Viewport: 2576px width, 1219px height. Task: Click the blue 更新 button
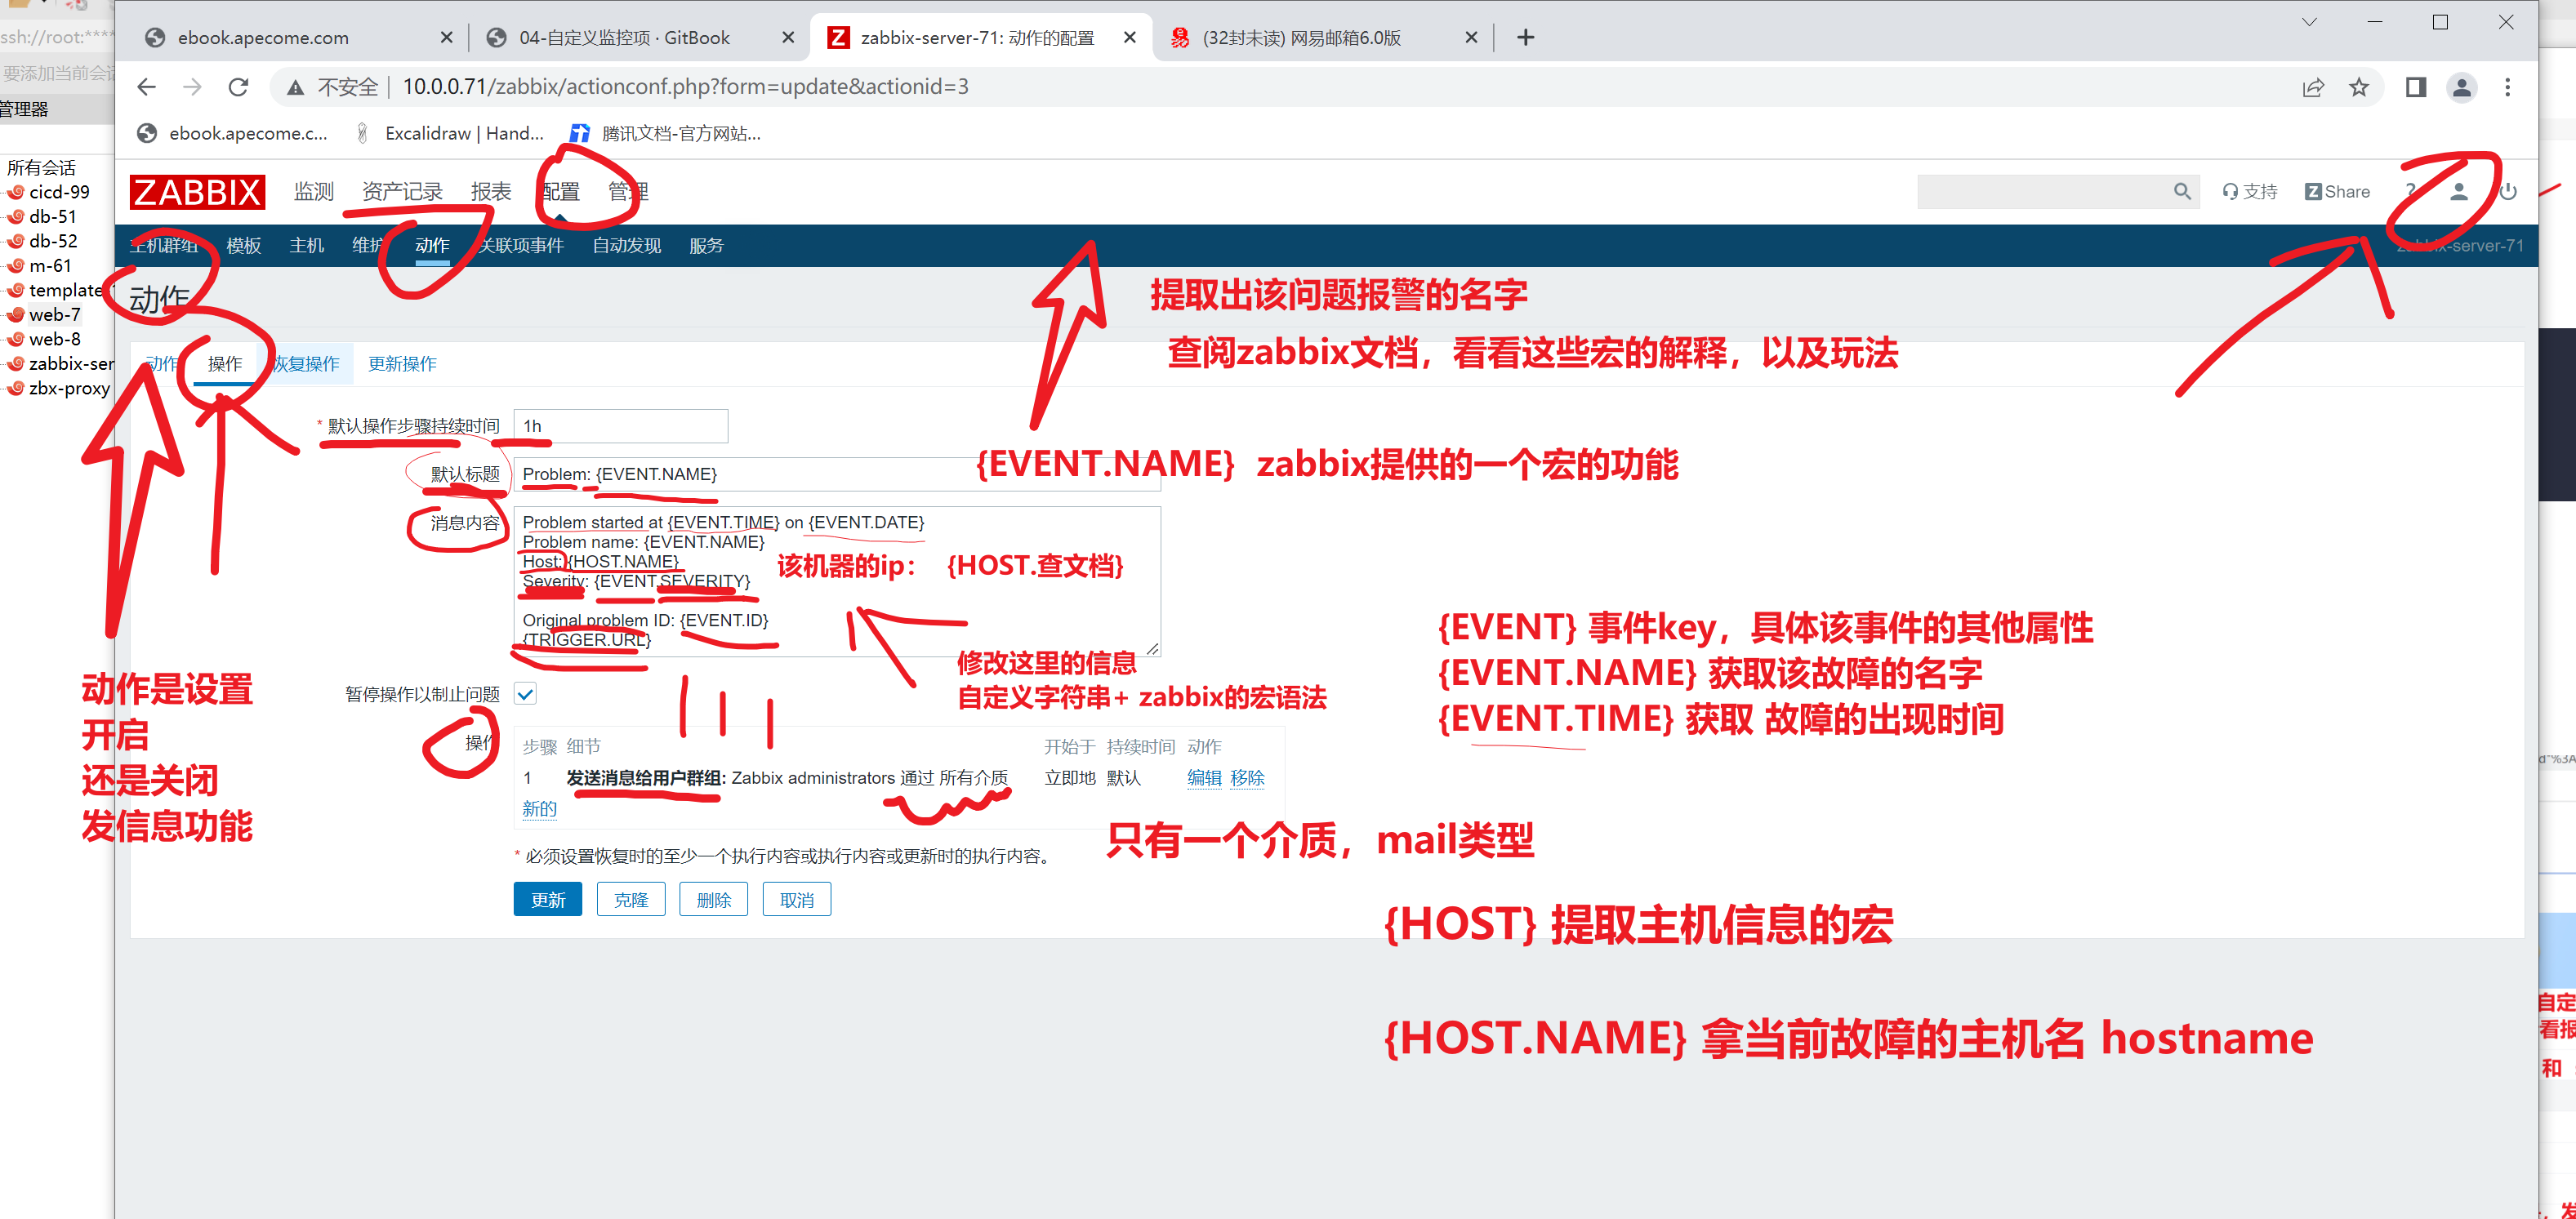tap(547, 899)
